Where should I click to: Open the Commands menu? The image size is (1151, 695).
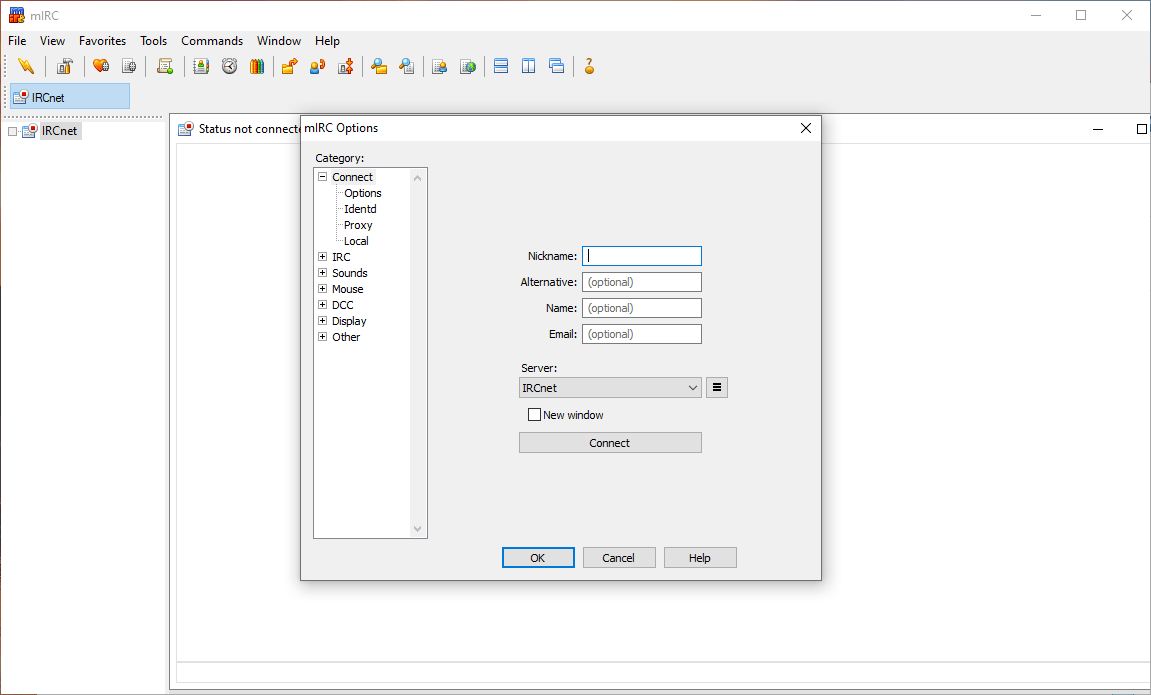pyautogui.click(x=212, y=41)
